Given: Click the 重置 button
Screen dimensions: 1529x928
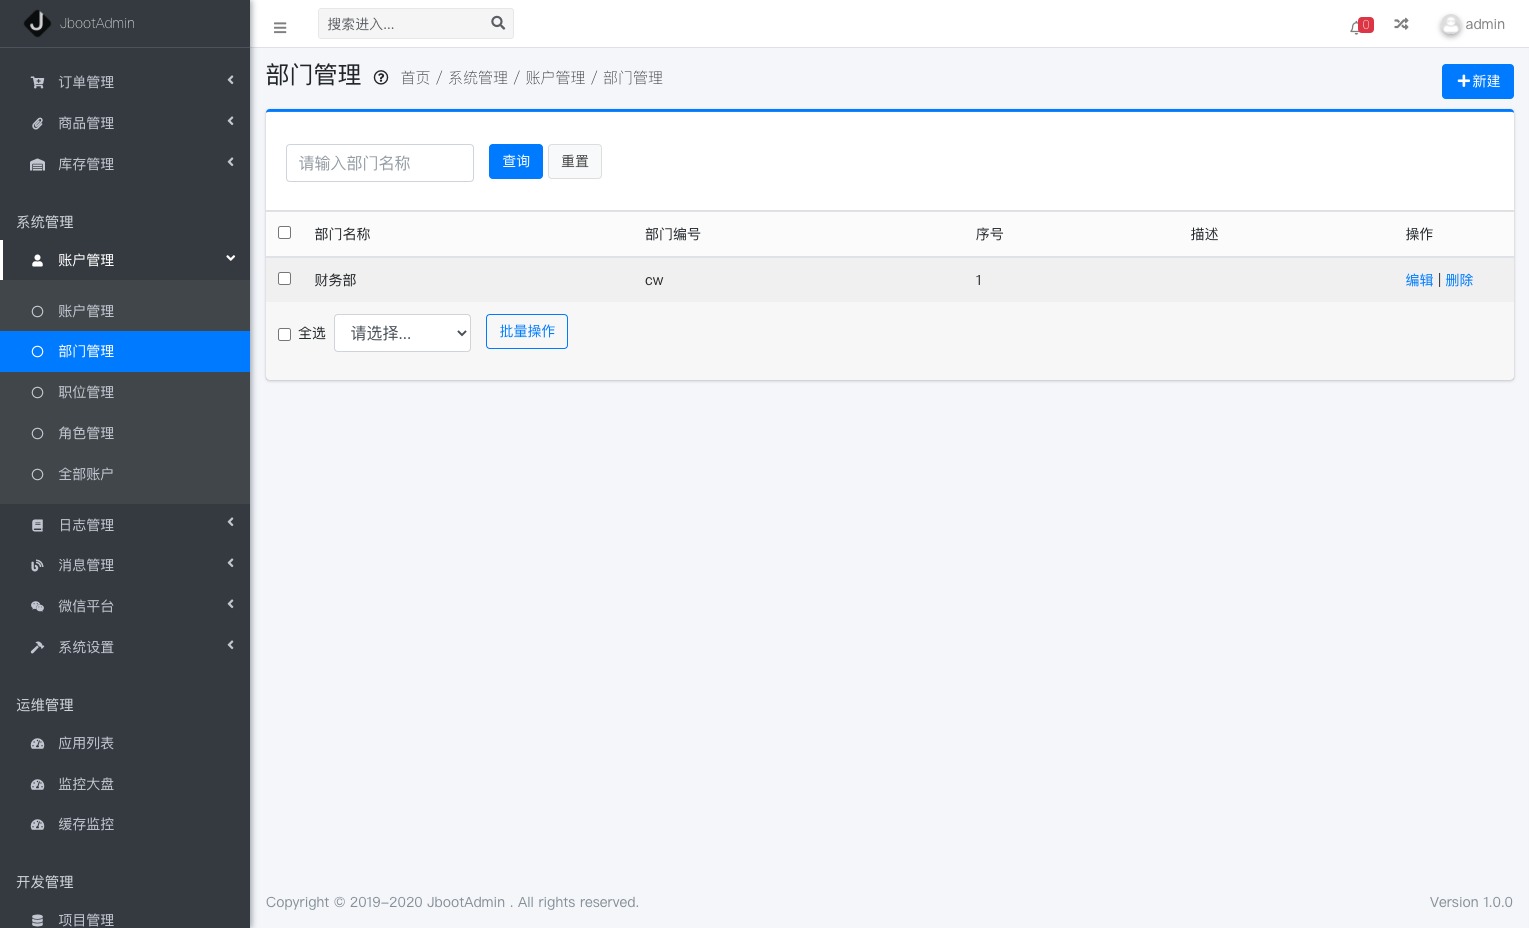Looking at the screenshot, I should [x=575, y=161].
